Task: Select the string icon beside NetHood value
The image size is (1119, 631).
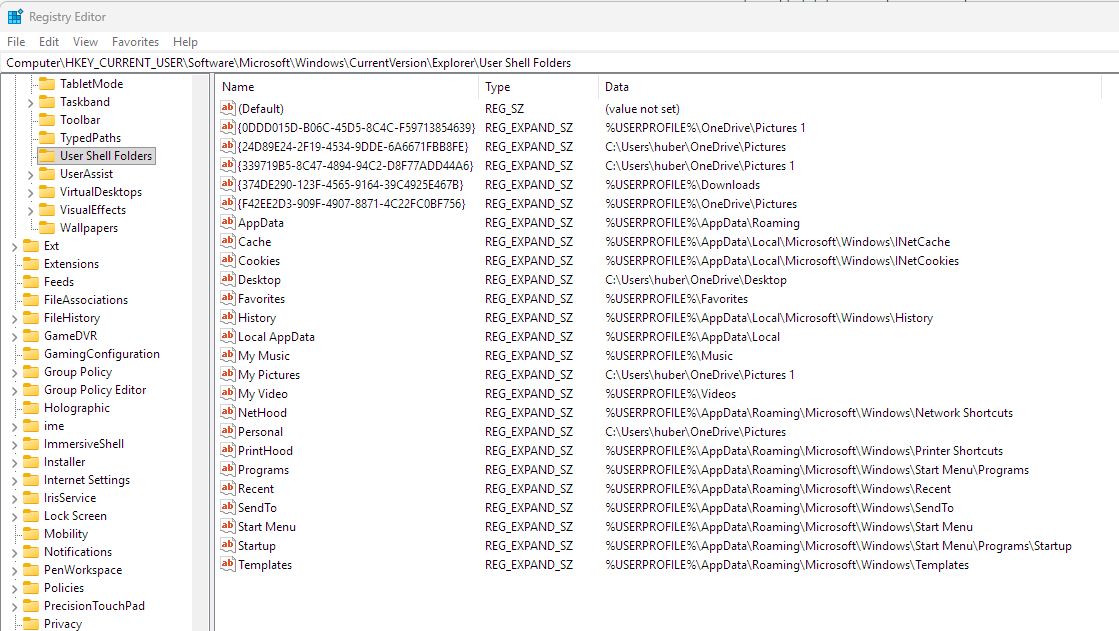Action: [x=228, y=412]
